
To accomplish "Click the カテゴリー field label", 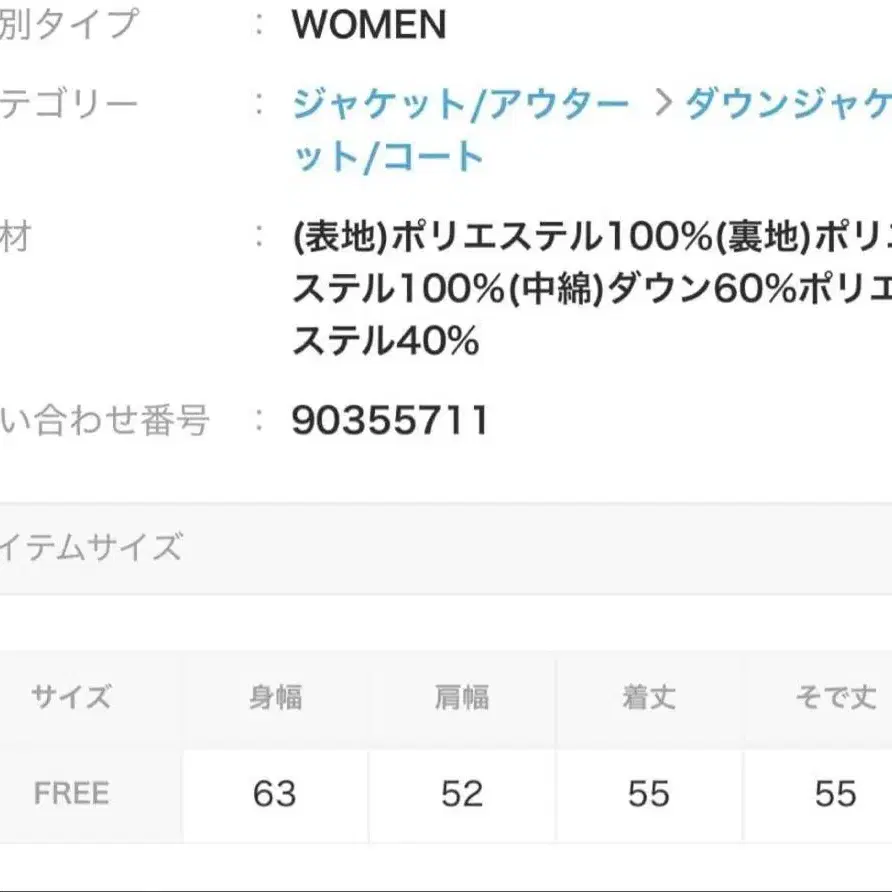I will (68, 104).
